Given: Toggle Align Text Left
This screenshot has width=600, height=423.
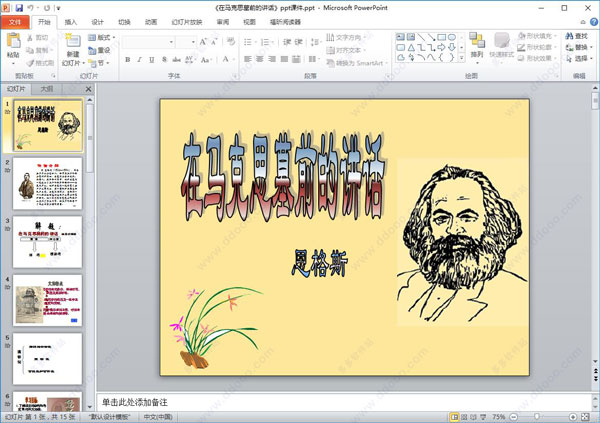Looking at the screenshot, I should (248, 59).
